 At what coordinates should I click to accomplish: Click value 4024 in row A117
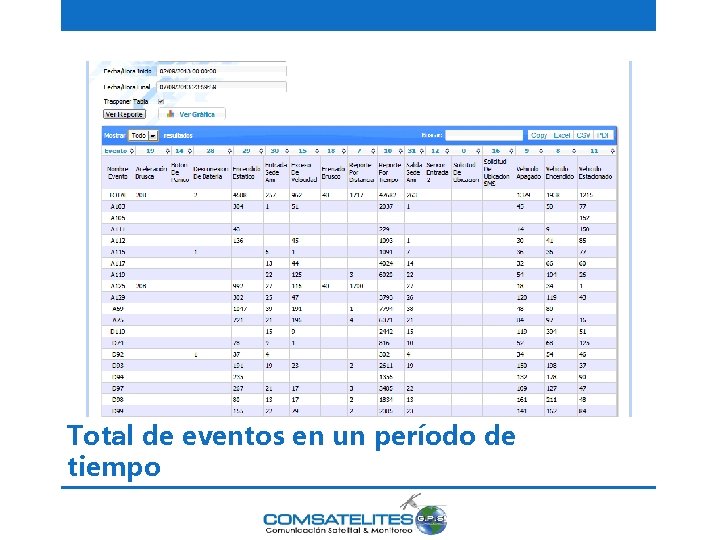[386, 264]
